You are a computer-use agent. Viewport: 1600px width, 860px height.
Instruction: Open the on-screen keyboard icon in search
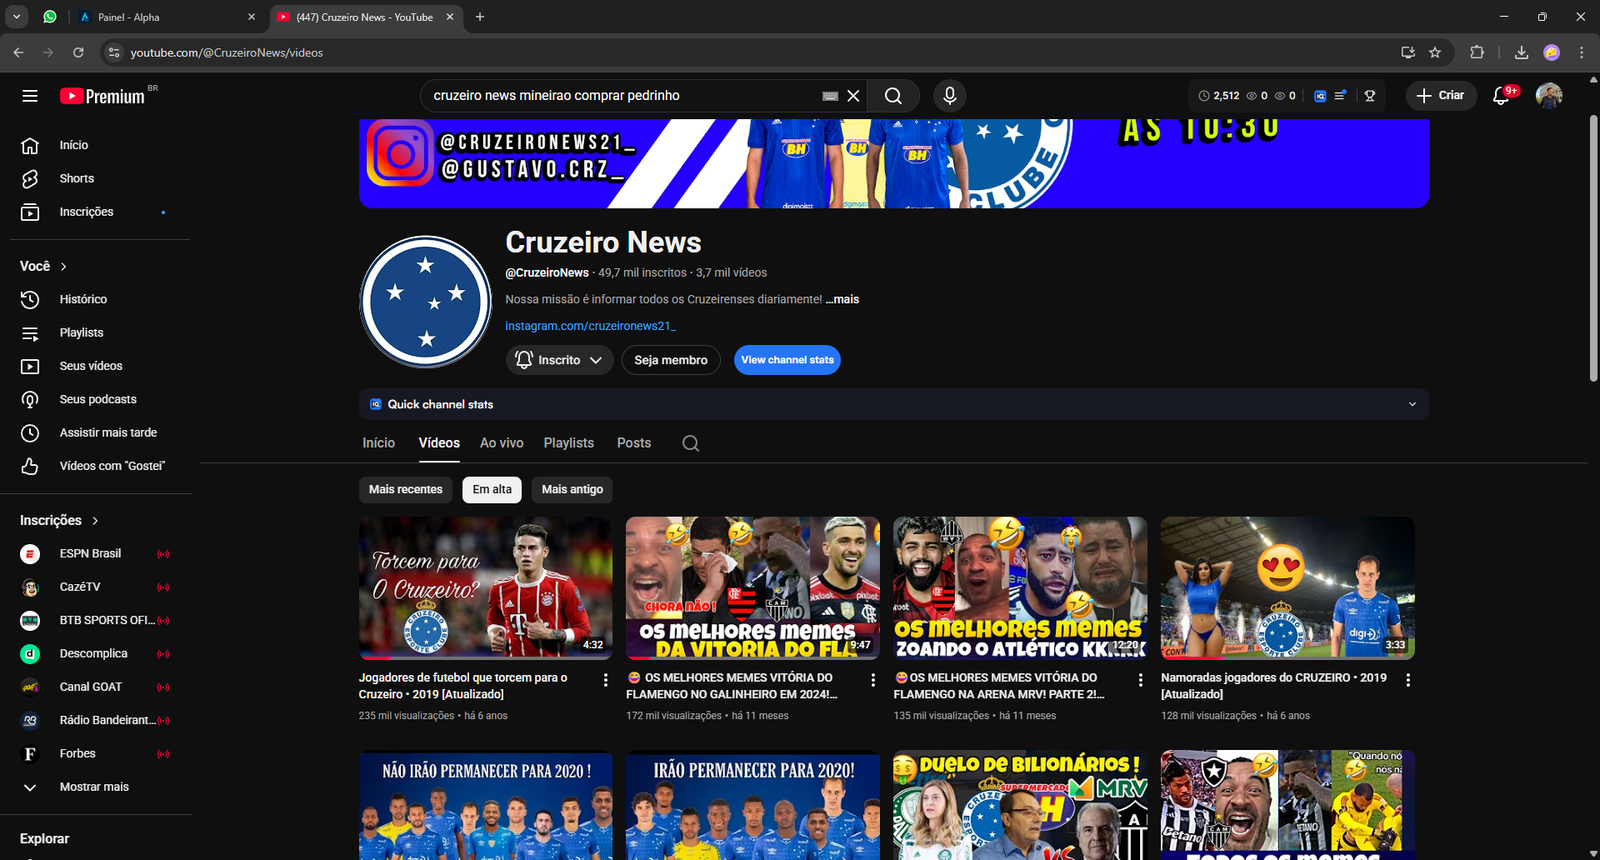pos(830,96)
